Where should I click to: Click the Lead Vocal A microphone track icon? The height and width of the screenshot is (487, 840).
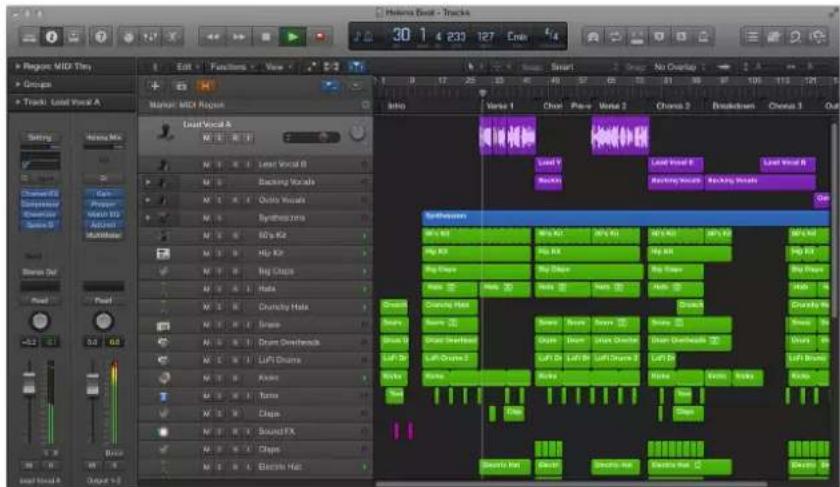coord(164,131)
